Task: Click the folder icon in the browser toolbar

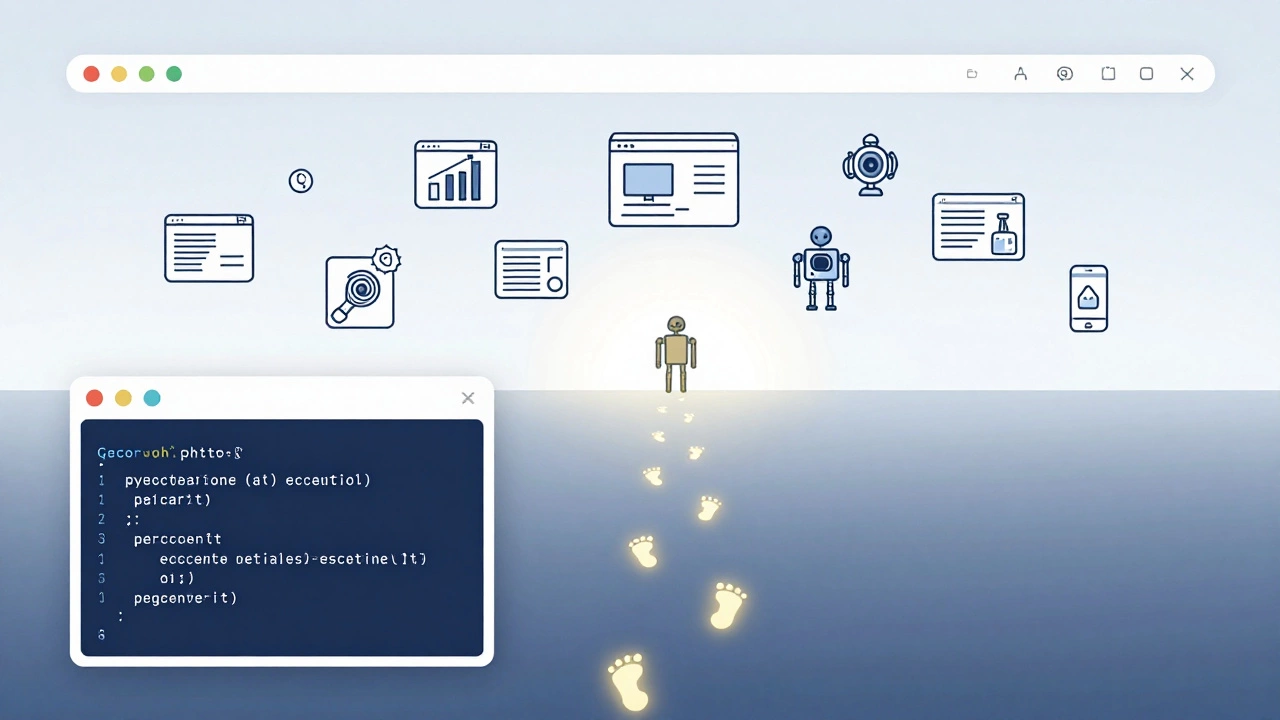Action: [x=972, y=73]
